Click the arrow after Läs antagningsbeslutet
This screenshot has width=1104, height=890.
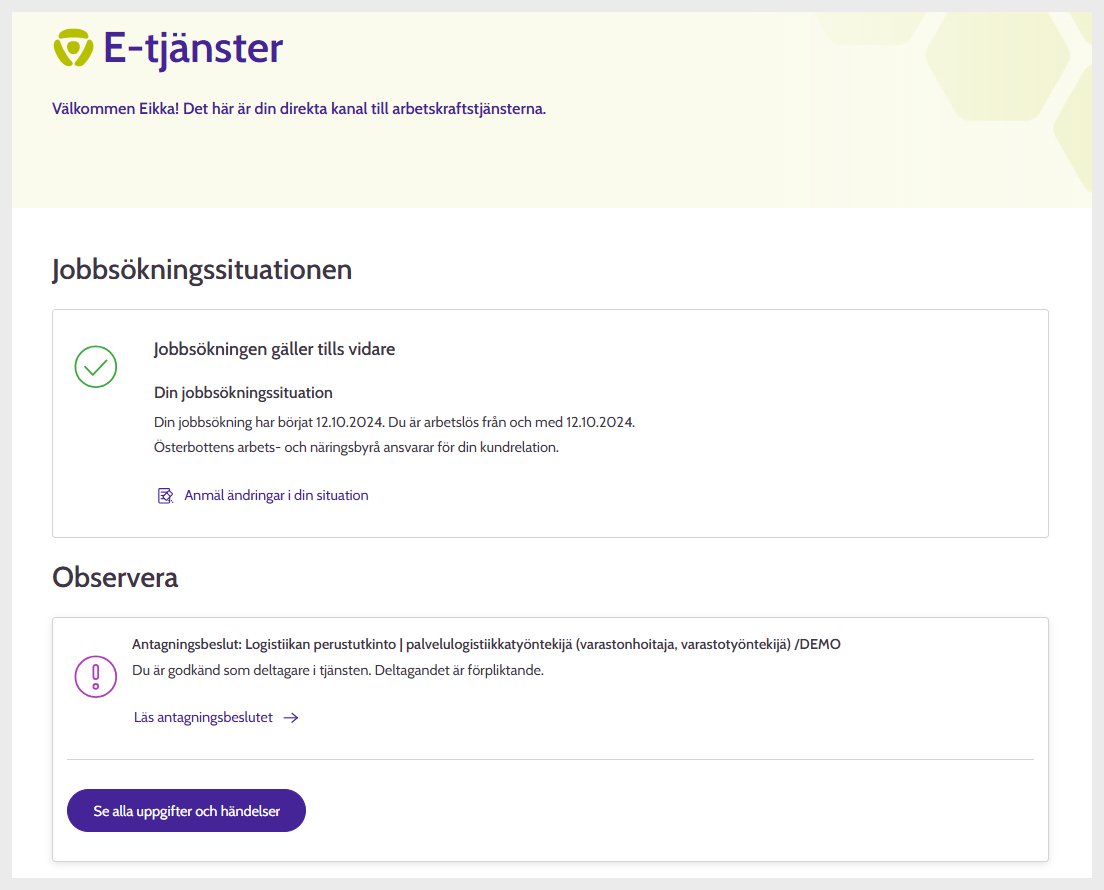[x=291, y=717]
